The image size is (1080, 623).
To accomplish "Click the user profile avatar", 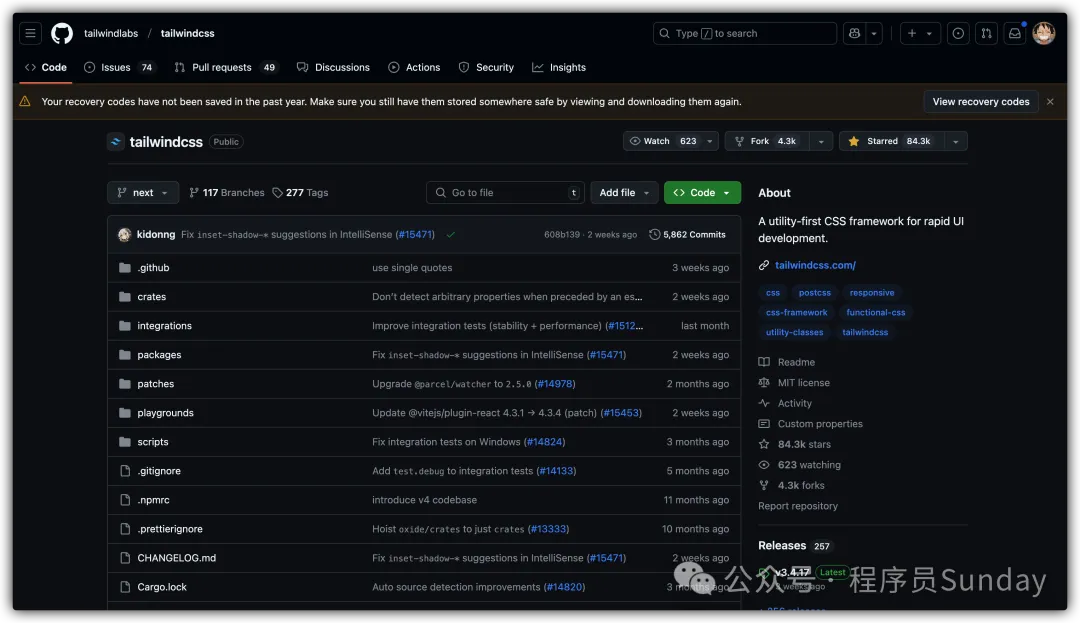I will point(1044,33).
